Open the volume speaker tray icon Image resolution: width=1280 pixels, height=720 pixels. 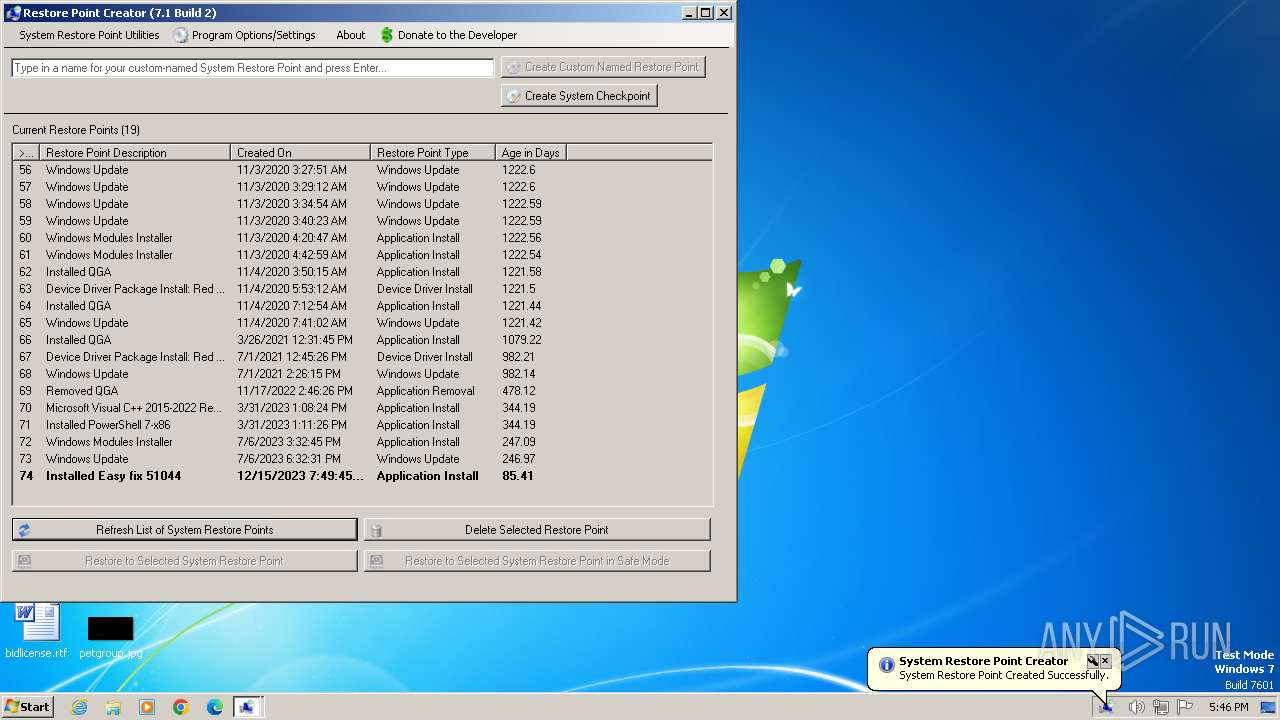tap(1136, 707)
